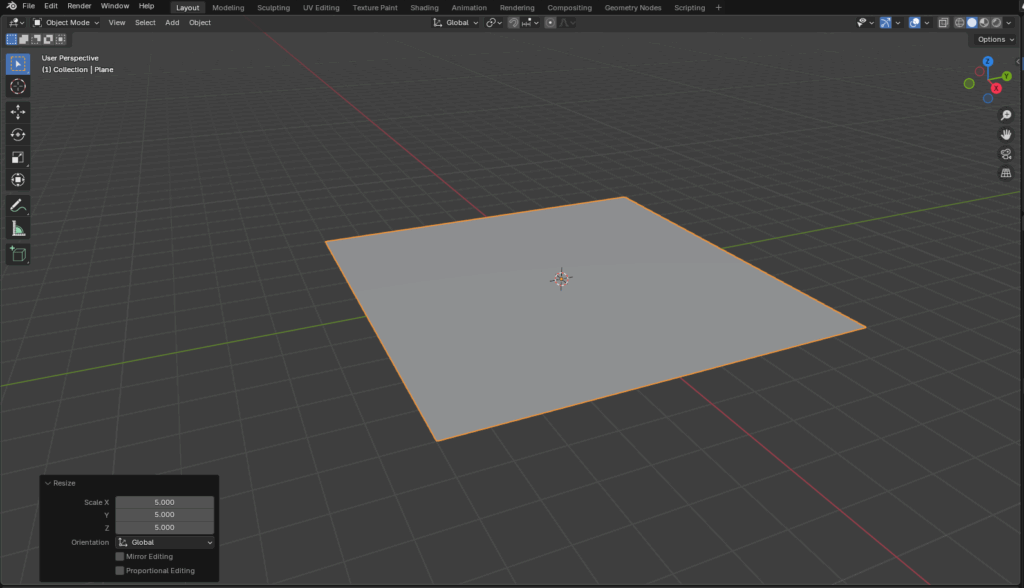Select the Annotate tool
Viewport: 1024px width, 588px height.
(18, 206)
